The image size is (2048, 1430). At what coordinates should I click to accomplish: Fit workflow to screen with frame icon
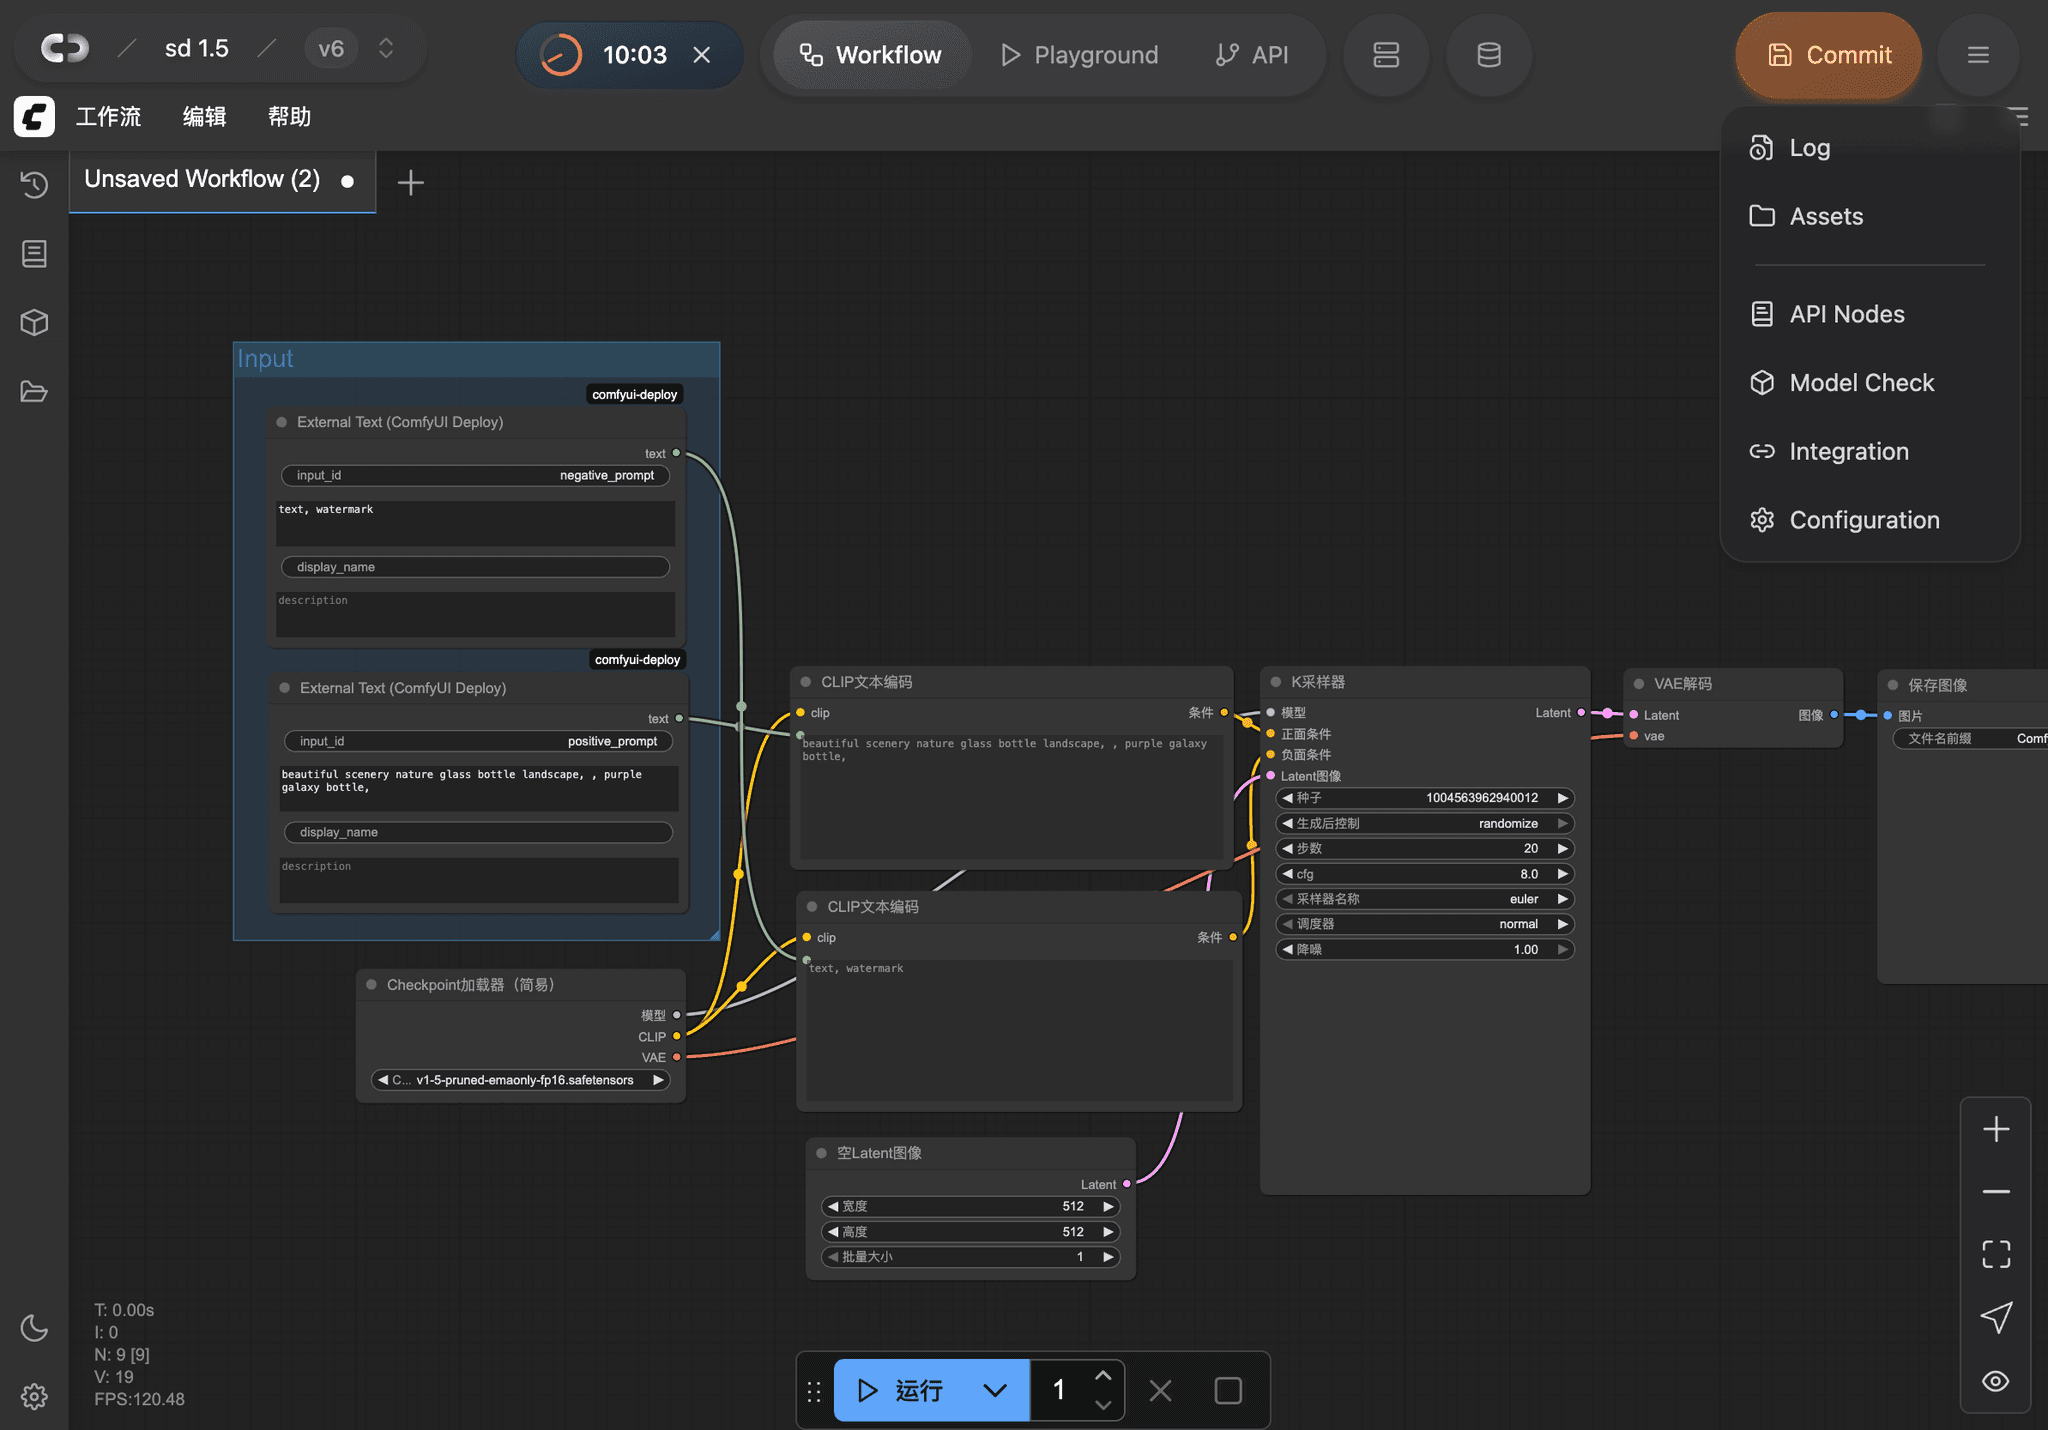[1996, 1254]
